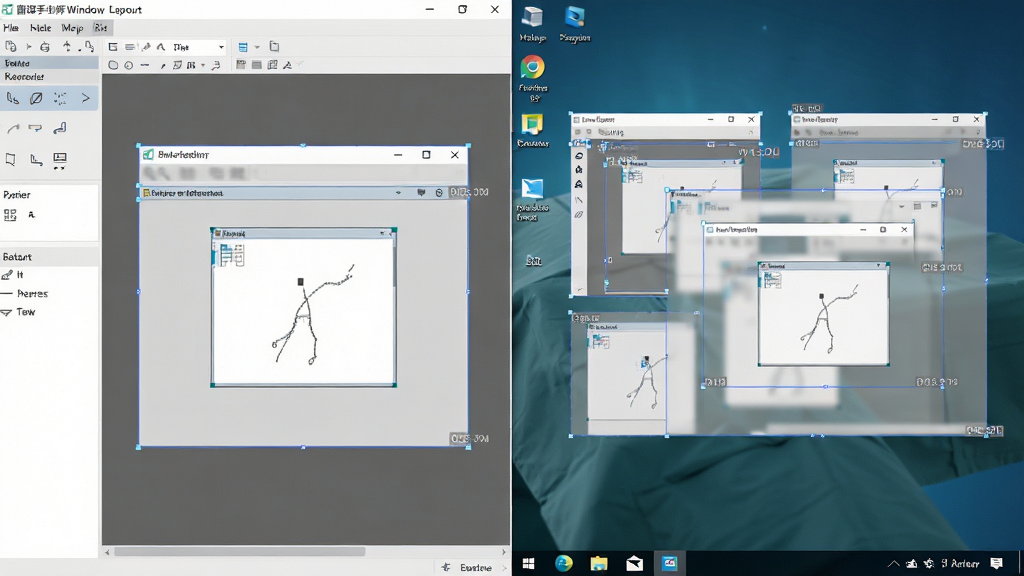Click the grid icon under the Pytier section
The image size is (1024, 576).
pos(10,215)
